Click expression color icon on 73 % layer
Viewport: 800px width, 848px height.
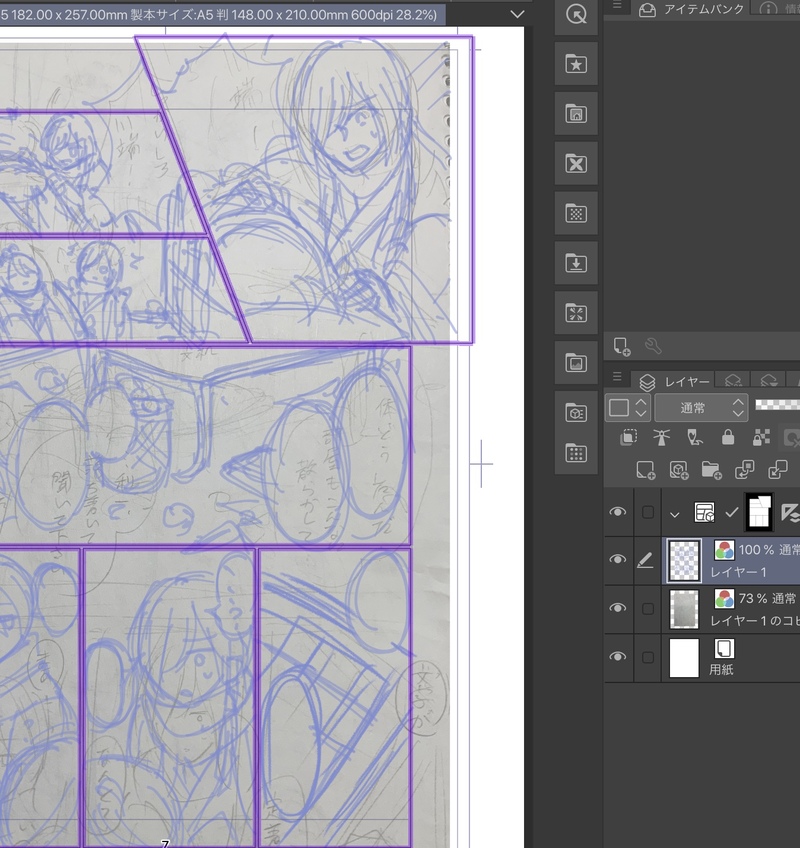(724, 598)
